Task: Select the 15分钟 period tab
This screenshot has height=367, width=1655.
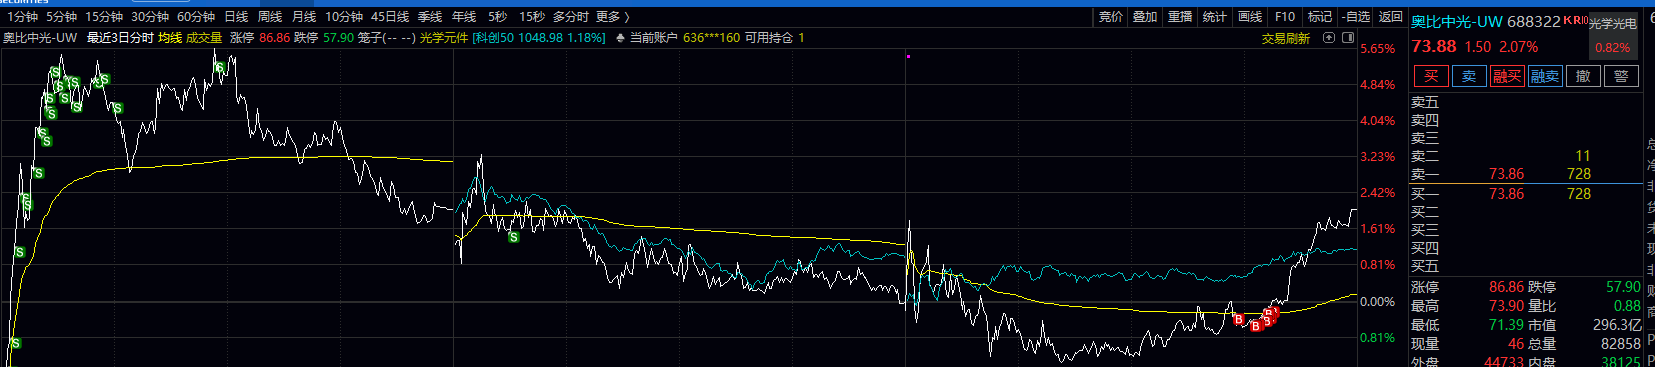Action: click(104, 17)
